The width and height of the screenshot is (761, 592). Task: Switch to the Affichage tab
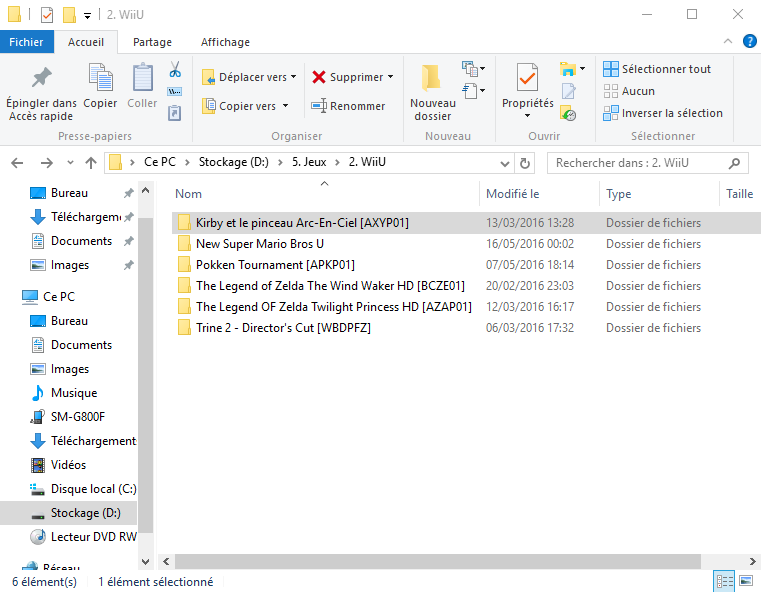click(225, 42)
